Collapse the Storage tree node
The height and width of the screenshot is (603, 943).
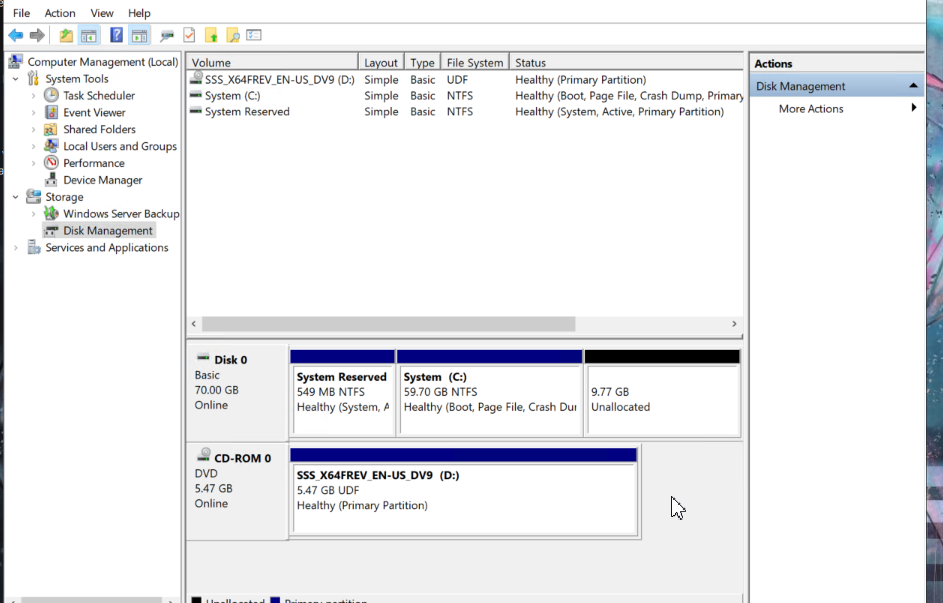coord(16,197)
